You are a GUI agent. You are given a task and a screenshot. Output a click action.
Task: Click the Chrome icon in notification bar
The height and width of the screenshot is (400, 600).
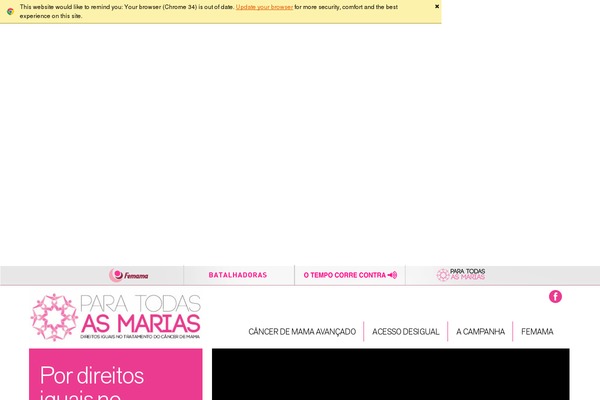10,11
